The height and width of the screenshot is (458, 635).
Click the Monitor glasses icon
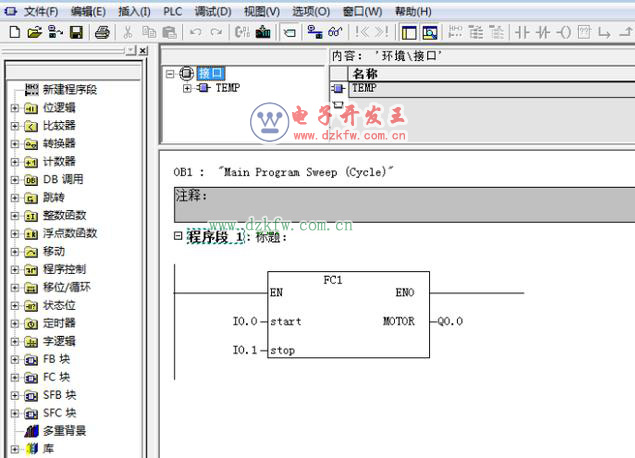[336, 33]
